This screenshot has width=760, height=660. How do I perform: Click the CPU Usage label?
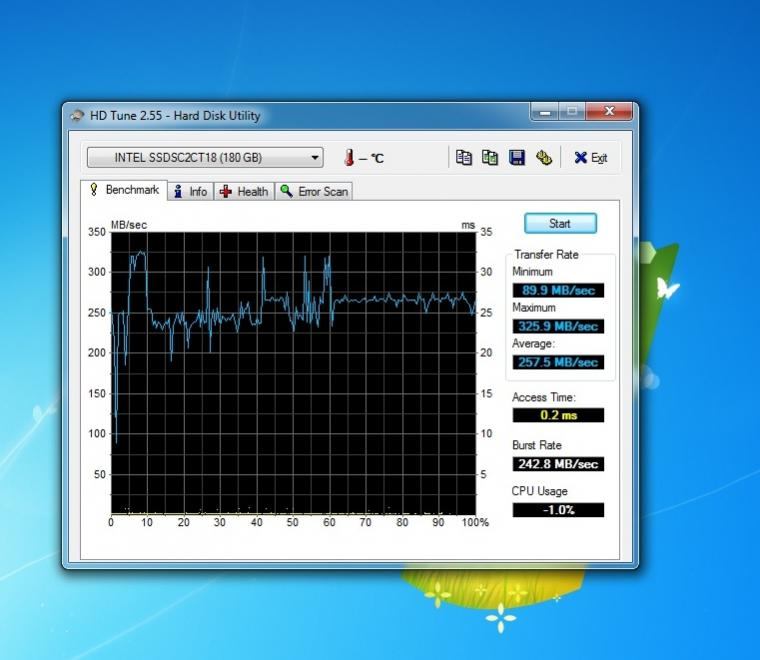[539, 491]
